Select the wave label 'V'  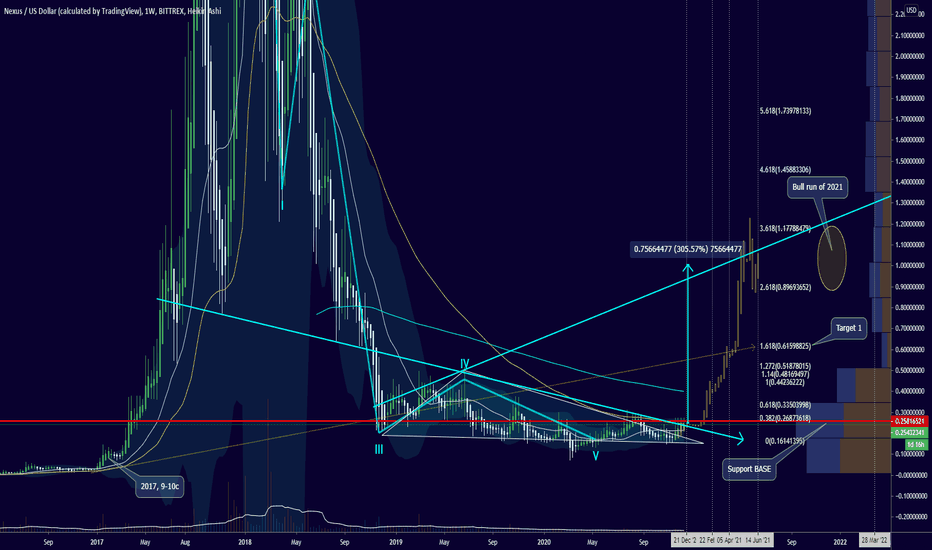coord(595,456)
